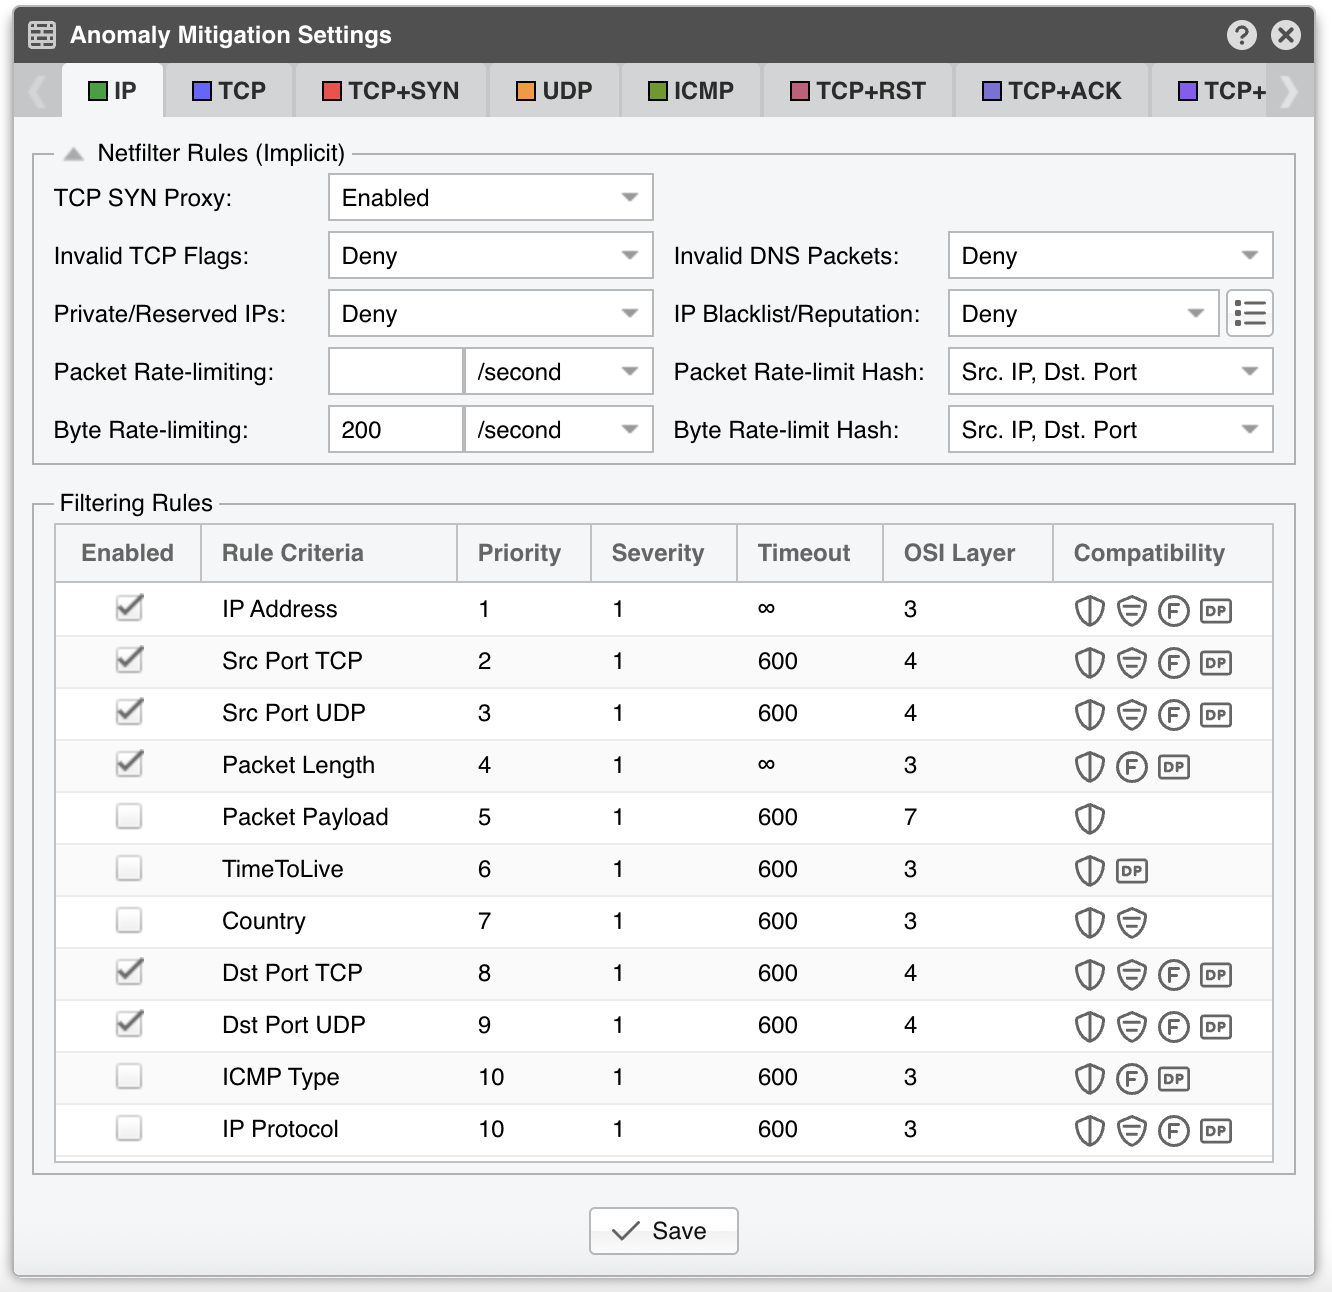Click the circled F icon in Src Port UDP row

(x=1173, y=714)
